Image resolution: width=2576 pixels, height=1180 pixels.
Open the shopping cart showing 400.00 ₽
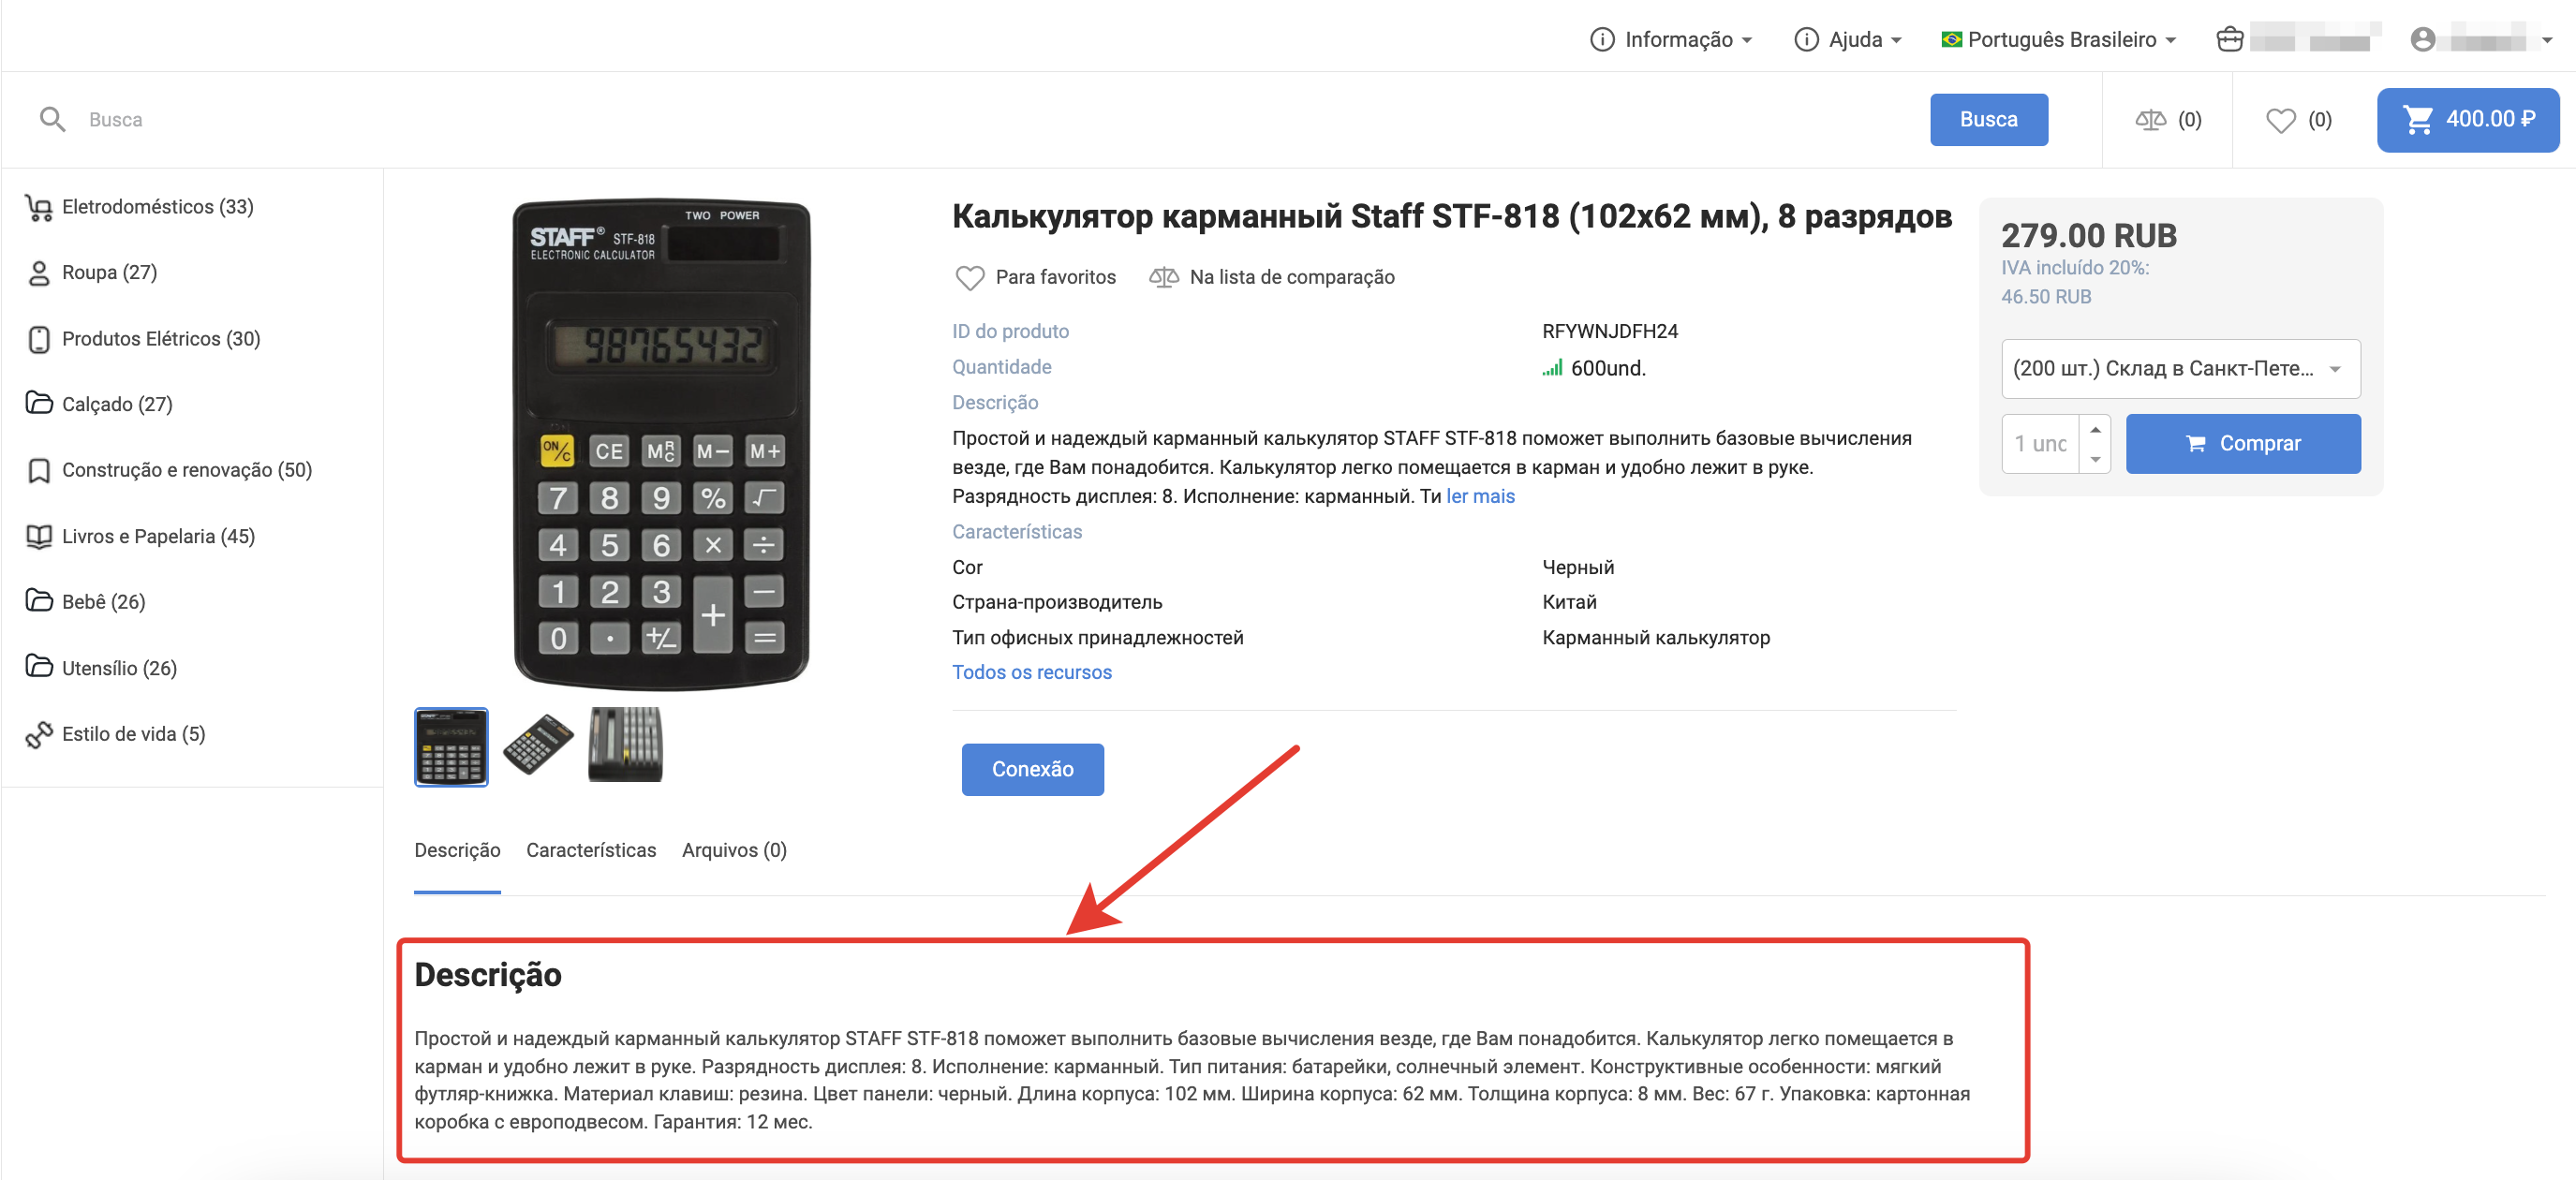tap(2467, 120)
